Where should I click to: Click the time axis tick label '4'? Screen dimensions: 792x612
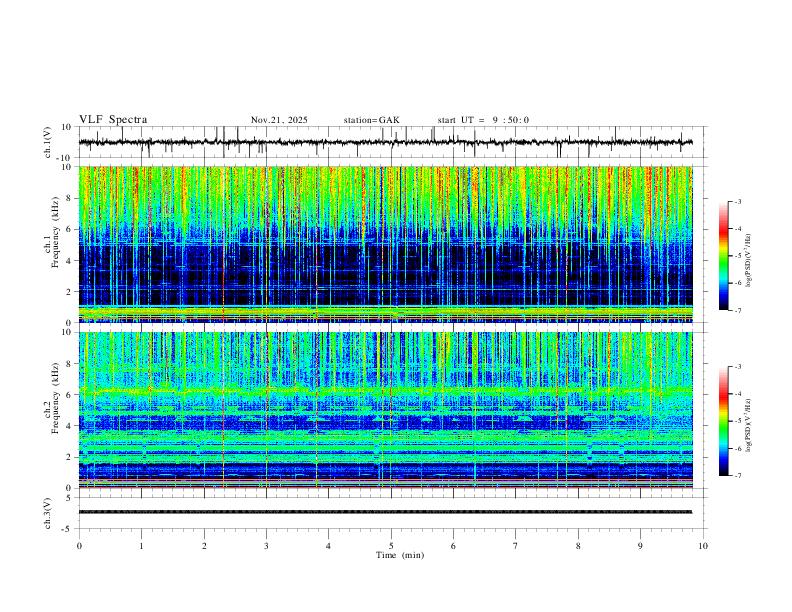(x=328, y=546)
